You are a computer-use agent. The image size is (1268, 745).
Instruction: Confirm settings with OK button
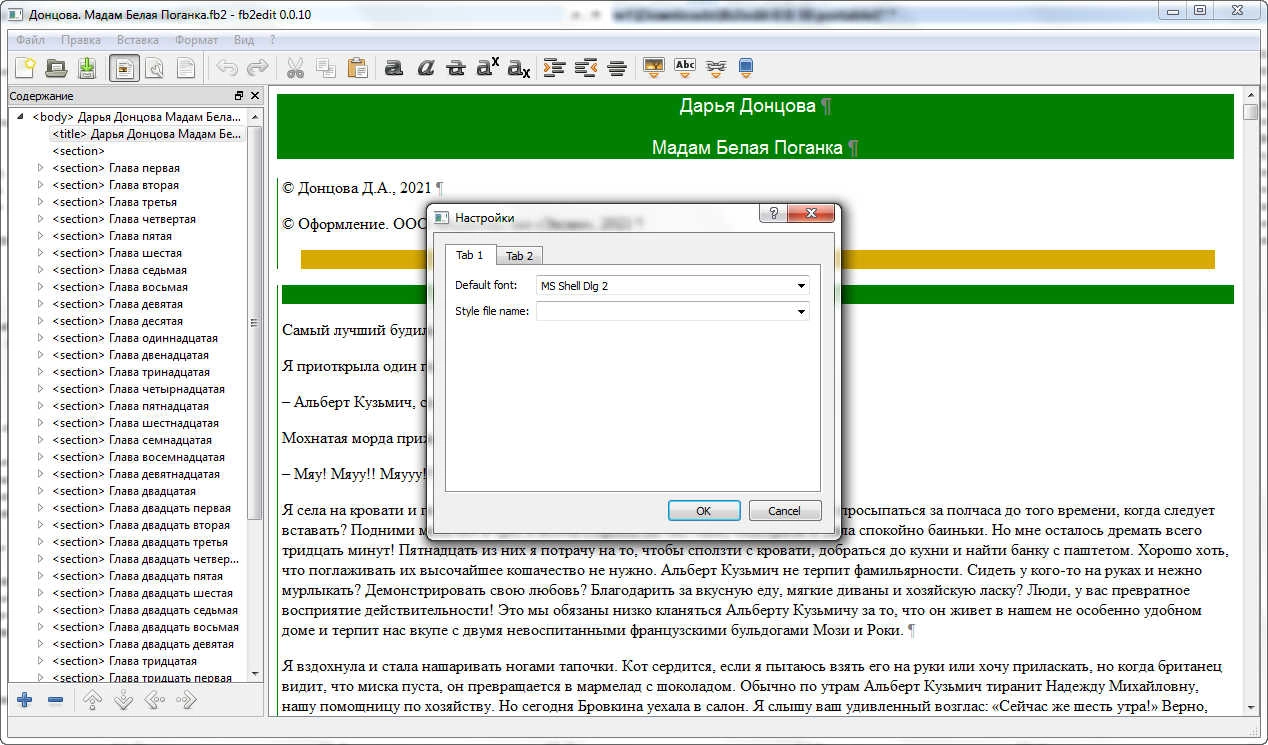pyautogui.click(x=703, y=510)
